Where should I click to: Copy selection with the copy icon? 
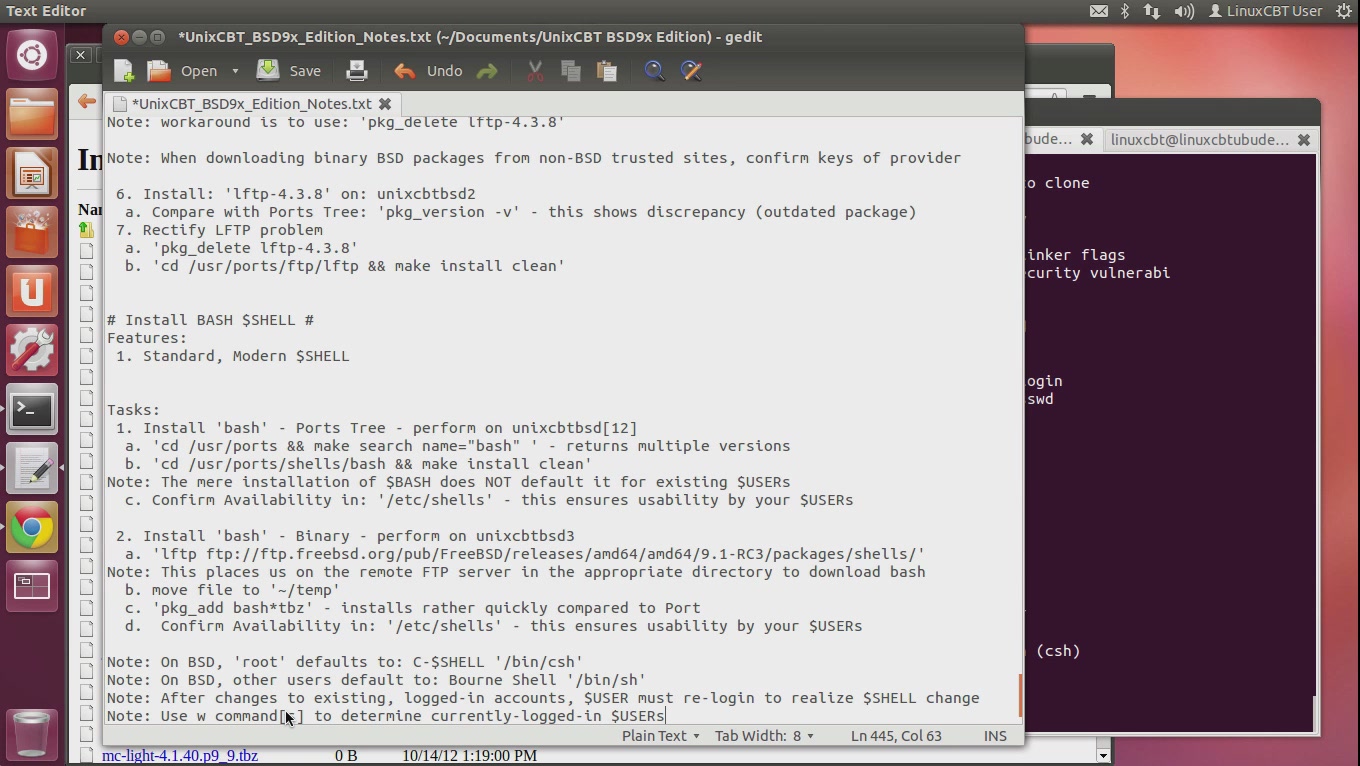(571, 71)
